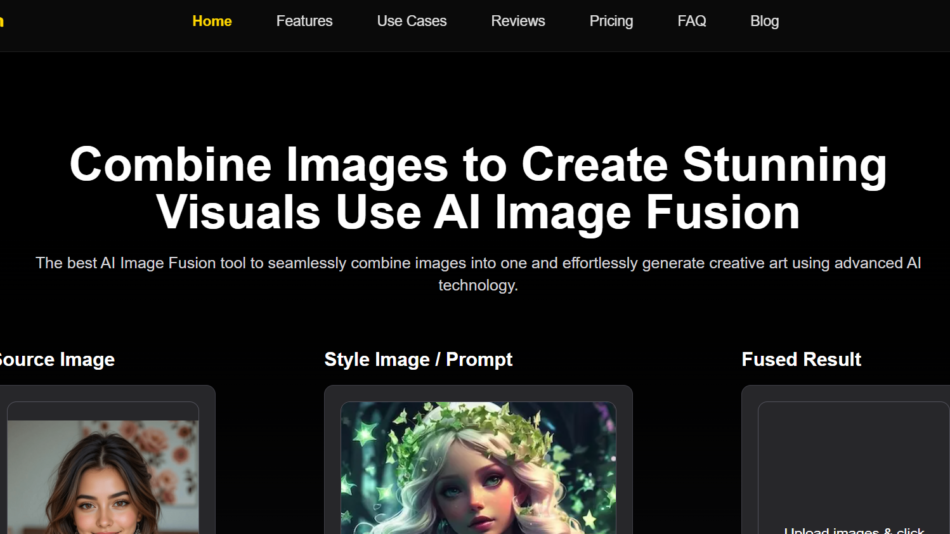Open the Features nav link
The width and height of the screenshot is (950, 534).
pyautogui.click(x=304, y=21)
